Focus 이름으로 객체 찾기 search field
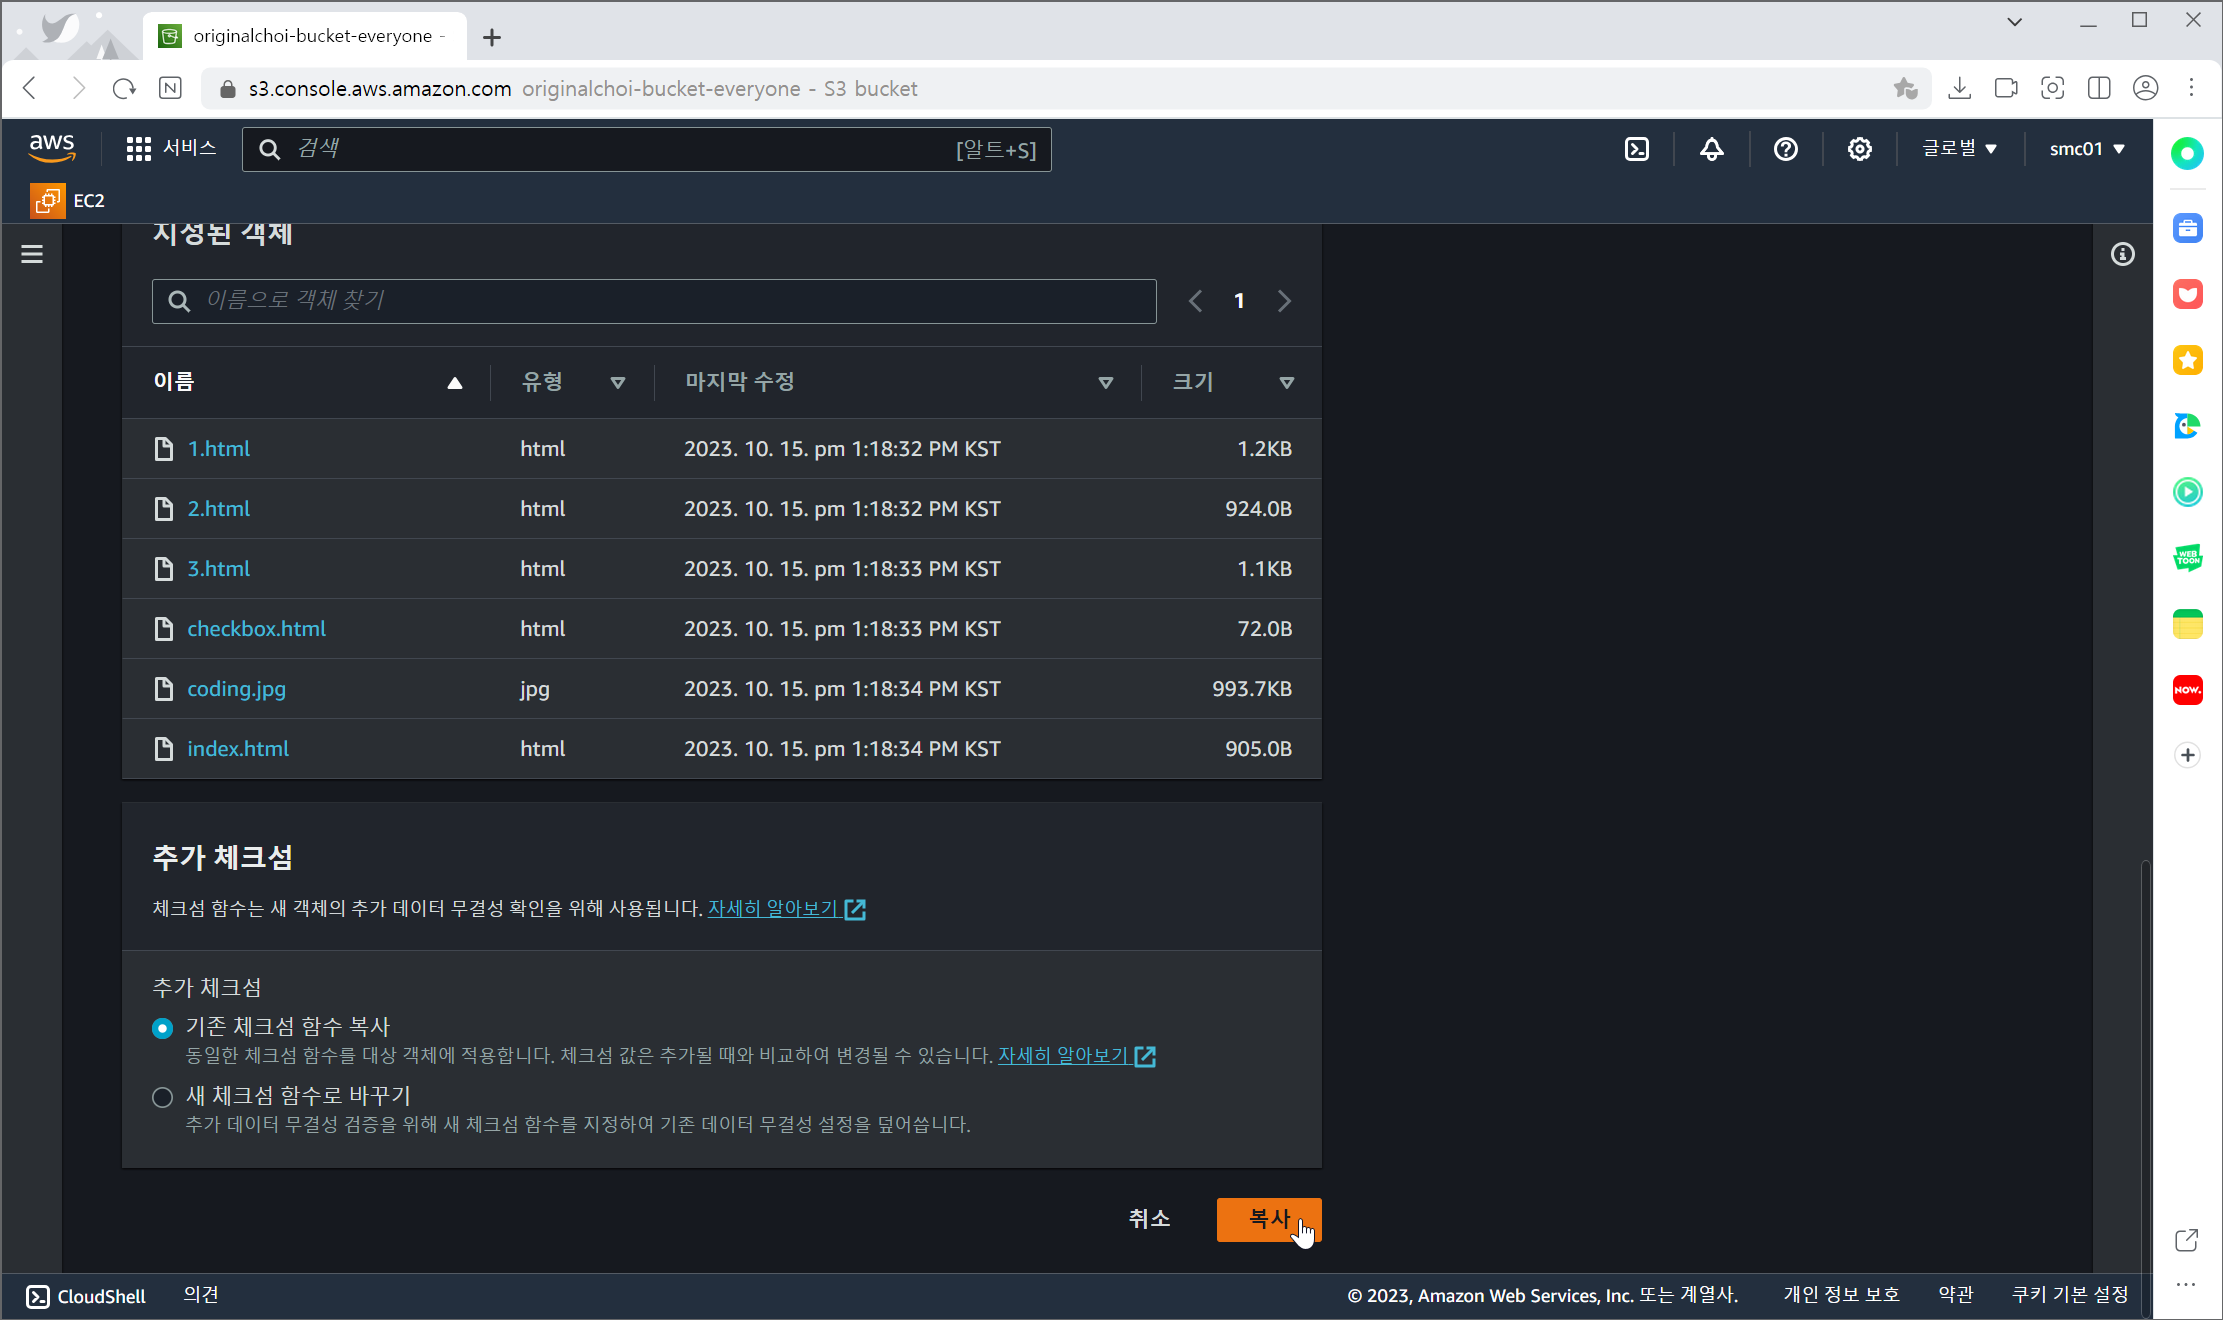 654,301
